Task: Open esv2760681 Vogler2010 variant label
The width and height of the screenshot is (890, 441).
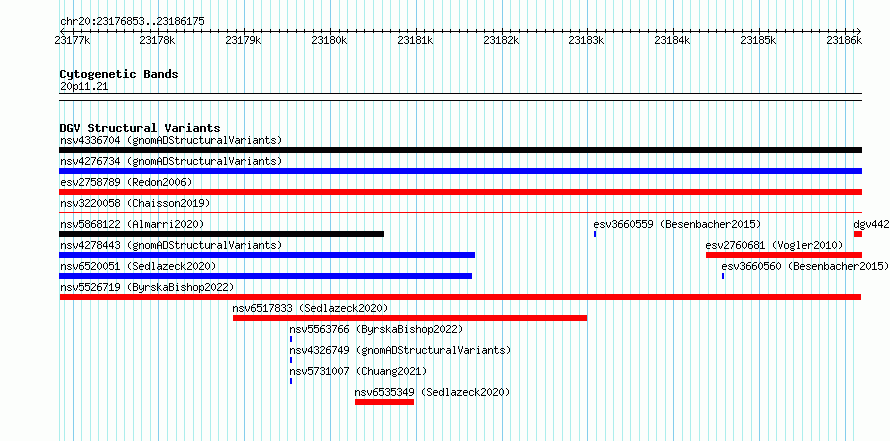Action: (x=774, y=245)
